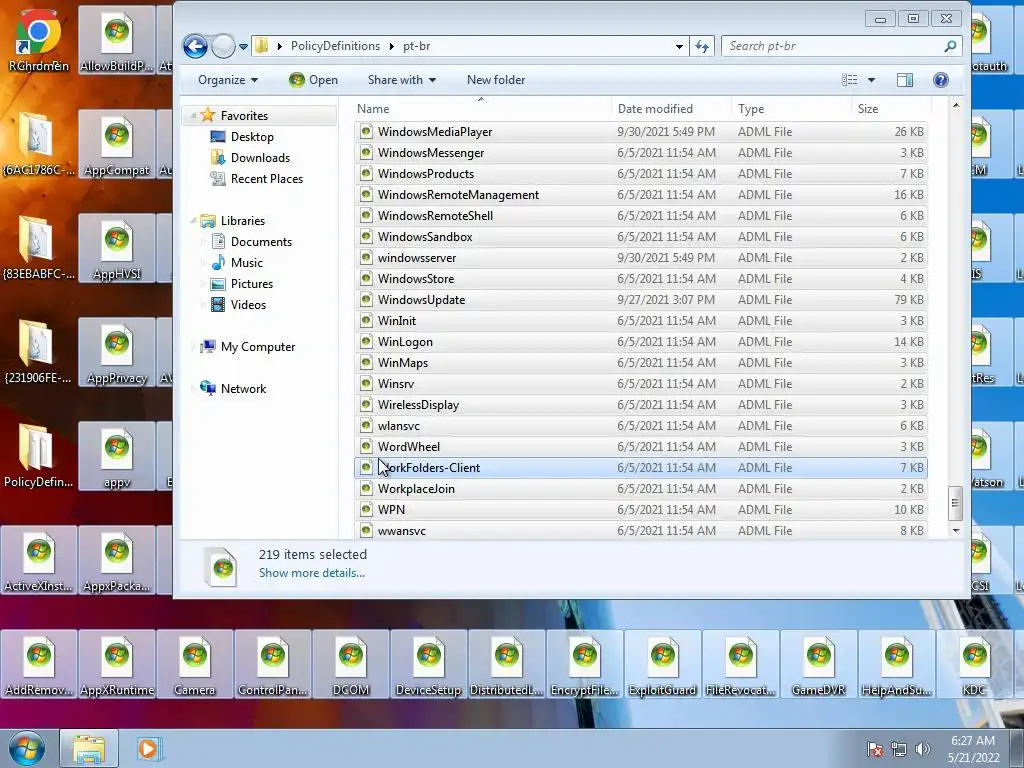Open the Videos library
Viewport: 1024px width, 768px height.
[x=248, y=304]
